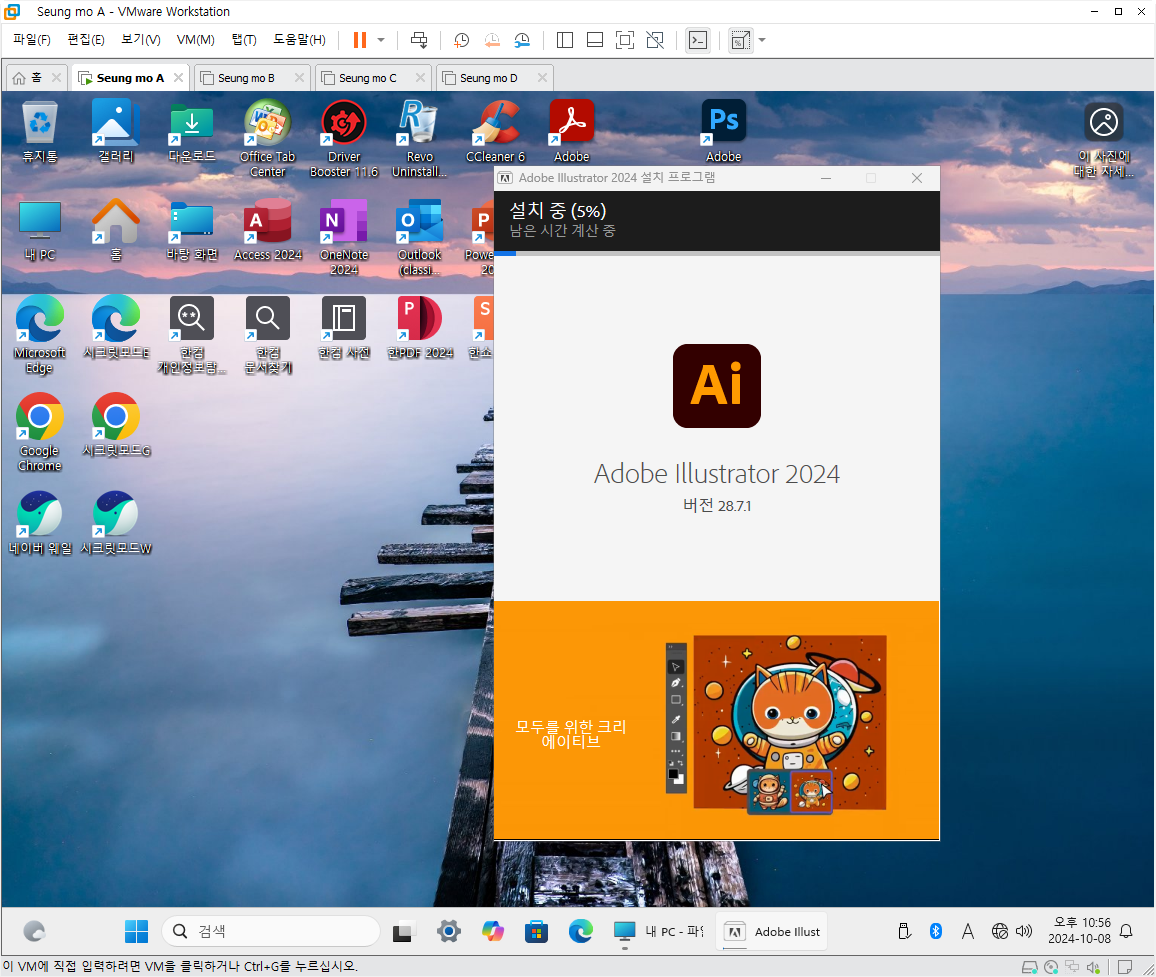Open the VM(M) menu
Viewport: 1156px width, 977px height.
(x=195, y=40)
